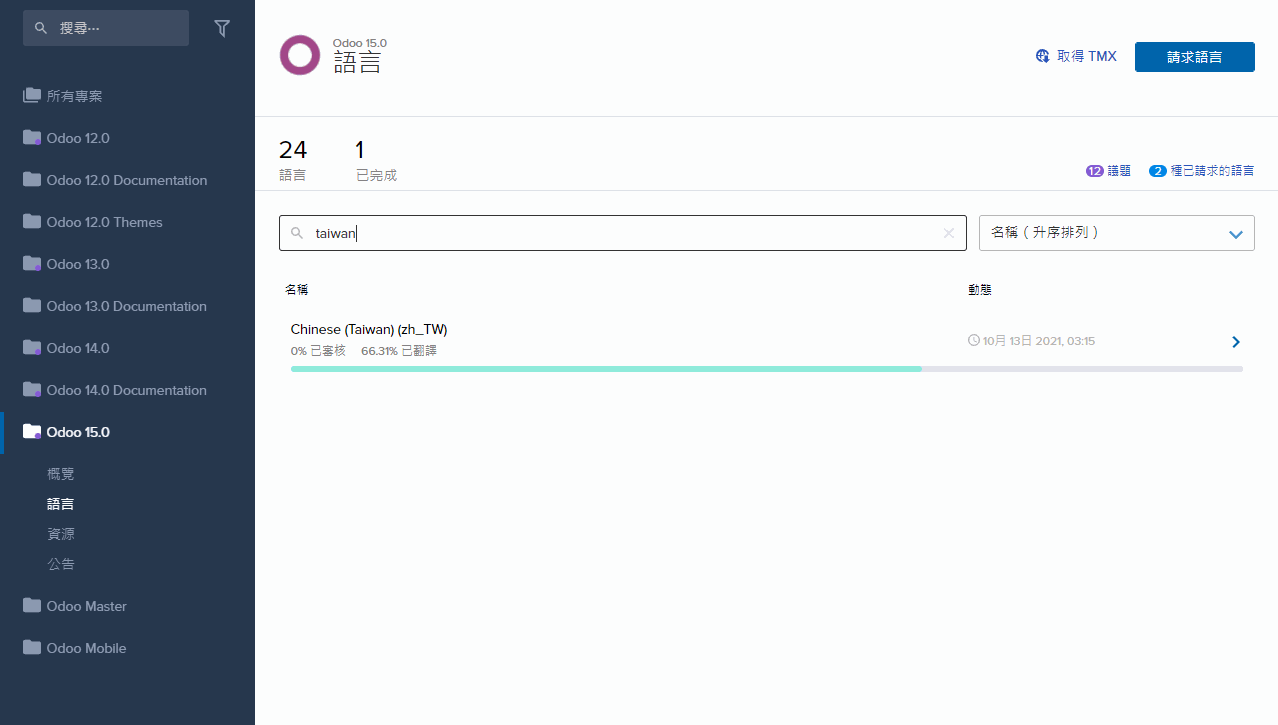
Task: Click the 2 種已請求的語言 badge
Action: point(1201,171)
